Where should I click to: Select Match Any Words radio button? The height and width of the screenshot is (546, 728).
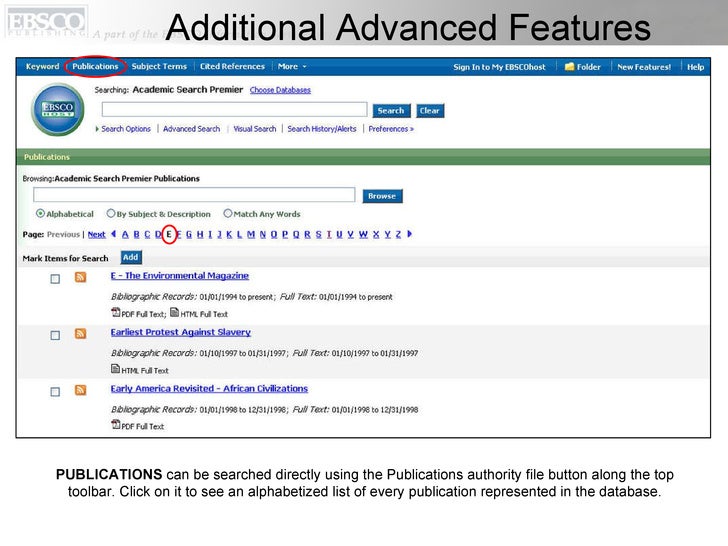pos(228,214)
